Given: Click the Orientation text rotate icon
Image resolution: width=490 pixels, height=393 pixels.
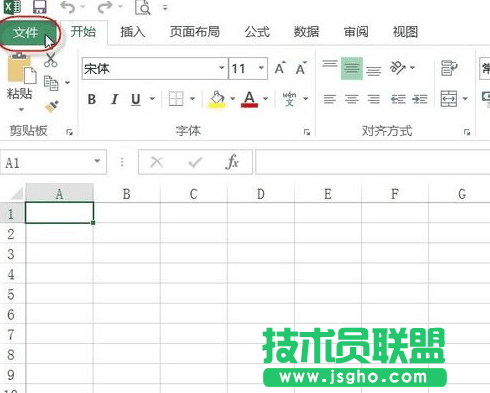Looking at the screenshot, I should [398, 68].
